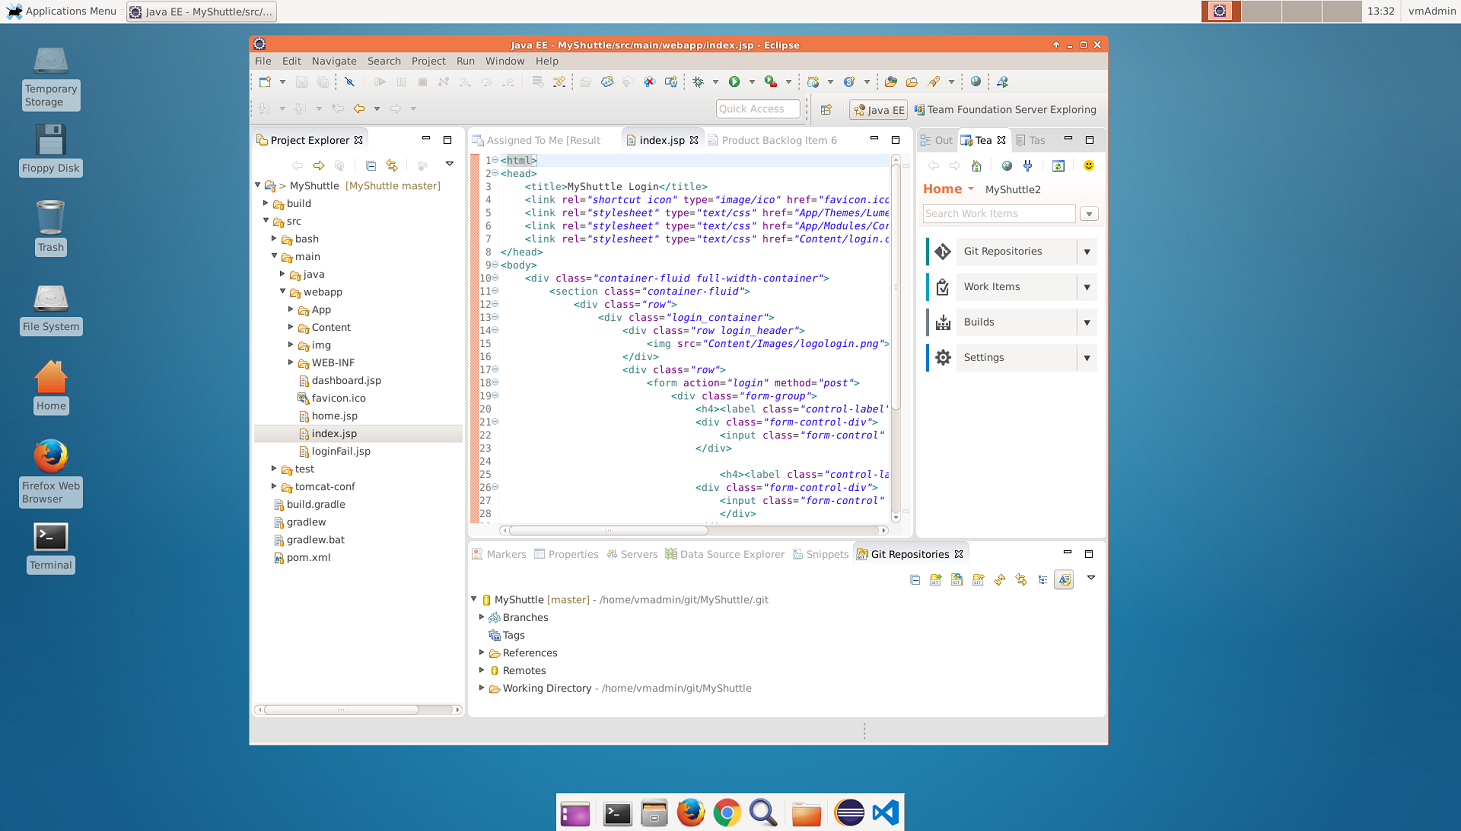Expand the WEB-INF folder

tap(291, 363)
